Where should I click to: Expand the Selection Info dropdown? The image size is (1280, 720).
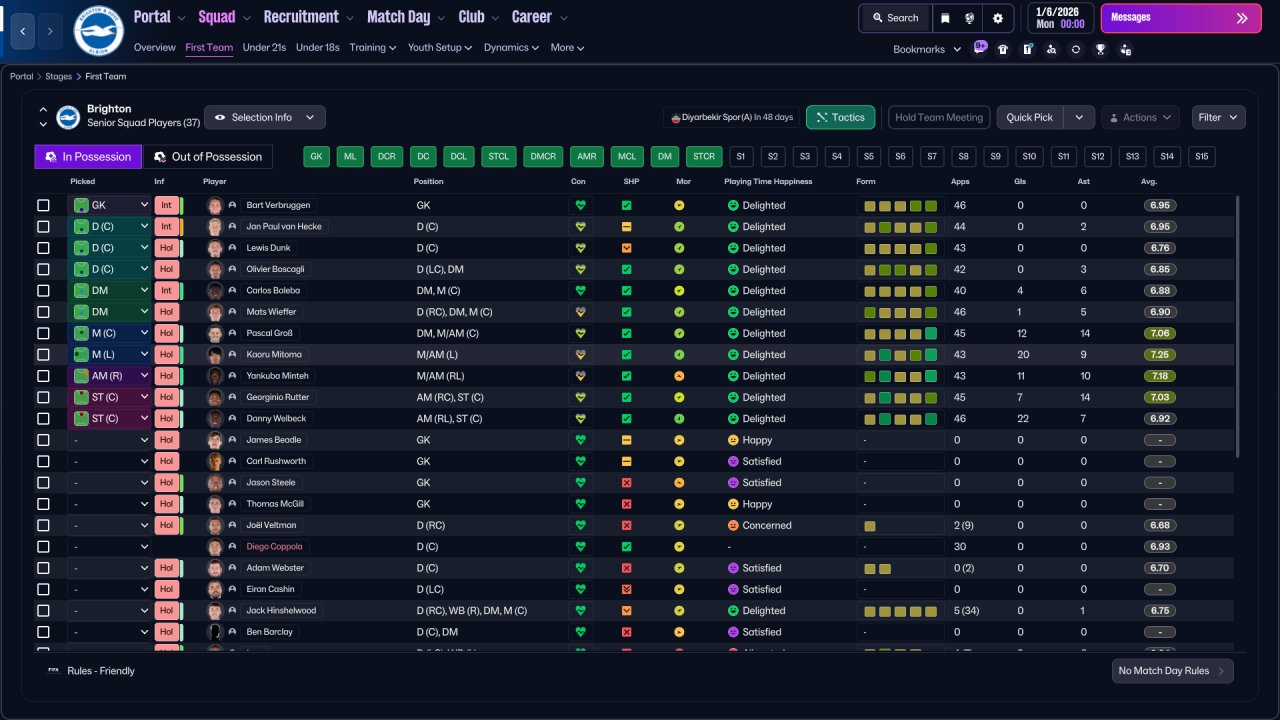[265, 117]
